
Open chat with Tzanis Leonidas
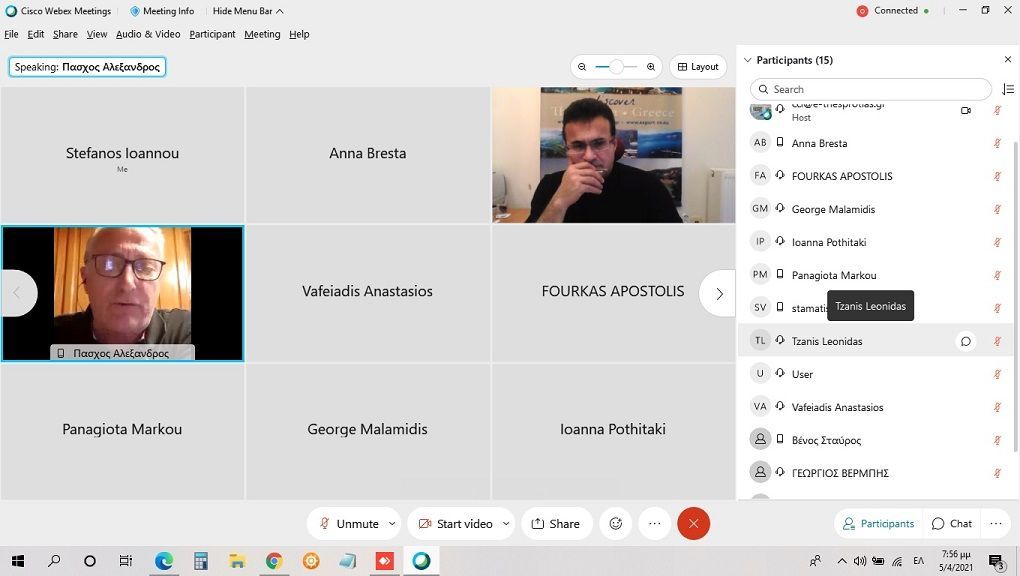pos(965,341)
